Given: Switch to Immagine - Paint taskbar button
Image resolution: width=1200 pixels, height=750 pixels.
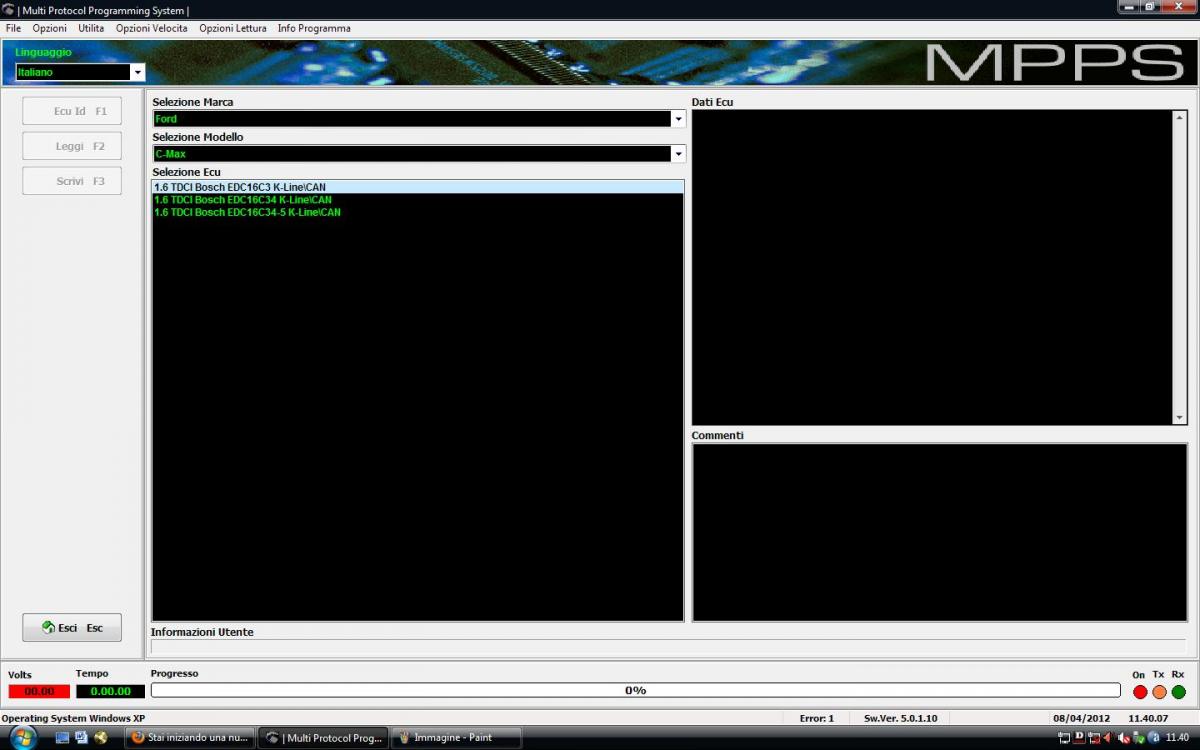Looking at the screenshot, I should 457,738.
